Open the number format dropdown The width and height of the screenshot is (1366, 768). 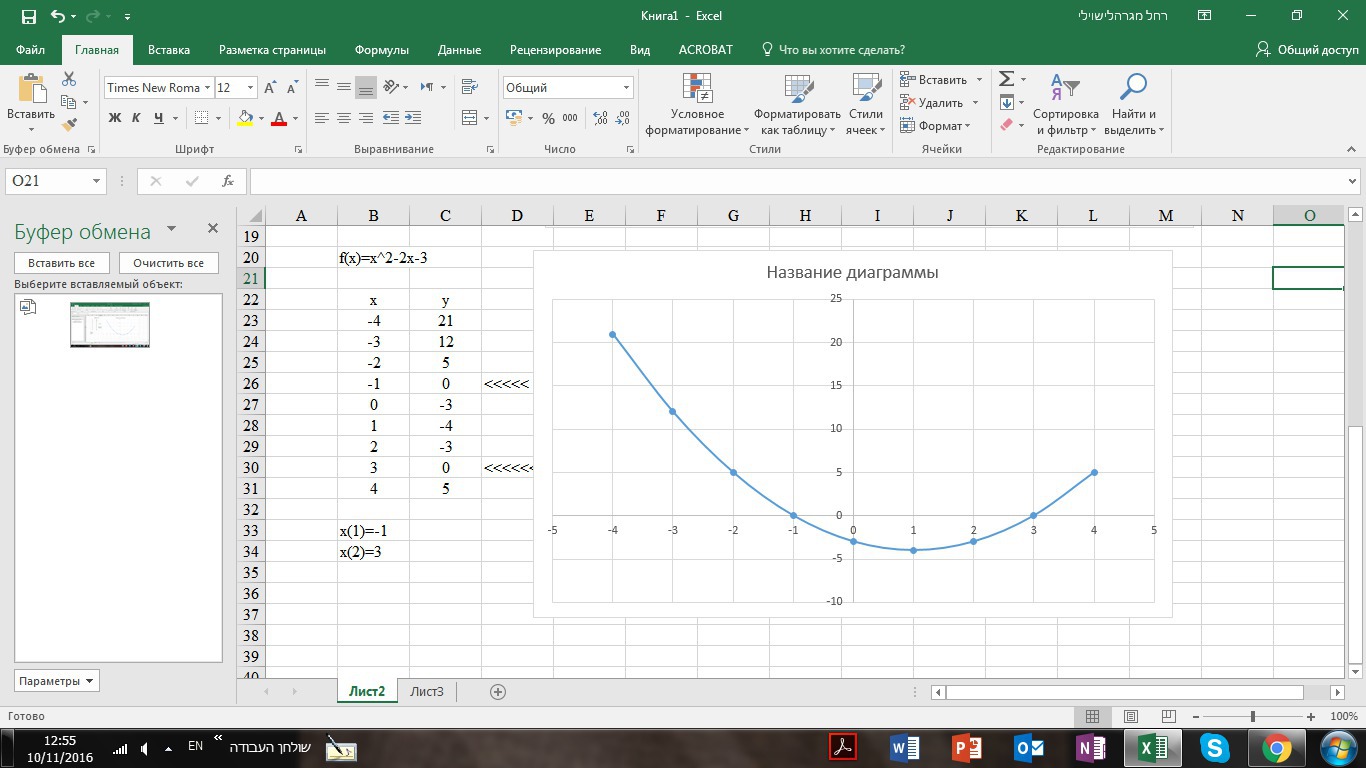pos(626,88)
